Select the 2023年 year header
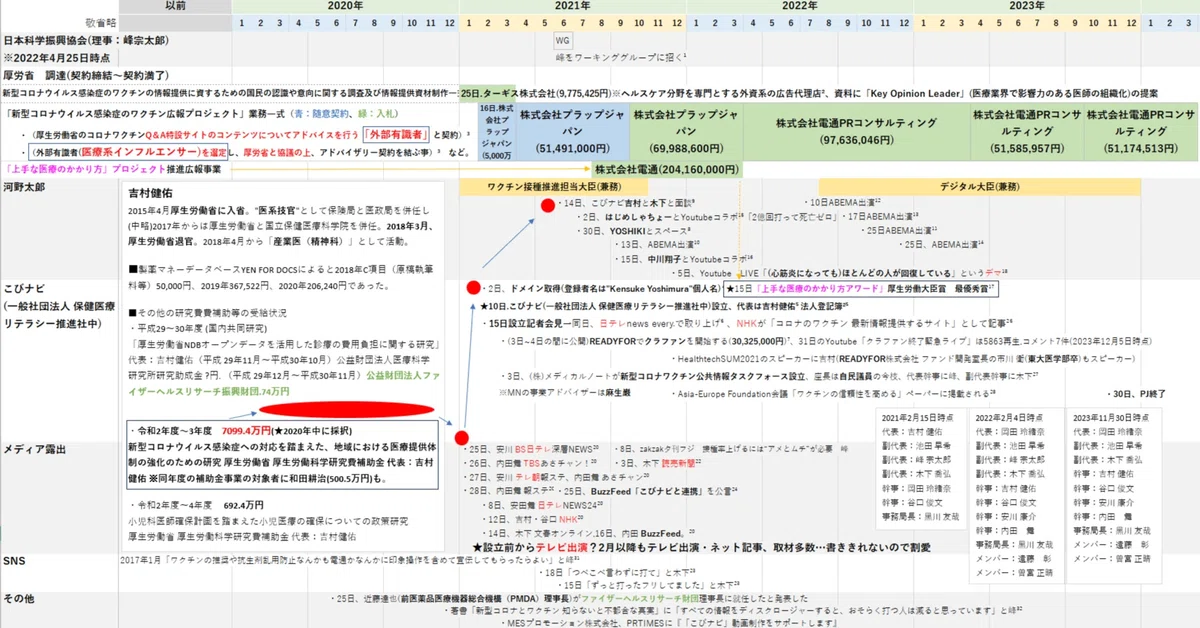Screen dimensions: 1200x628 [x=1026, y=6]
